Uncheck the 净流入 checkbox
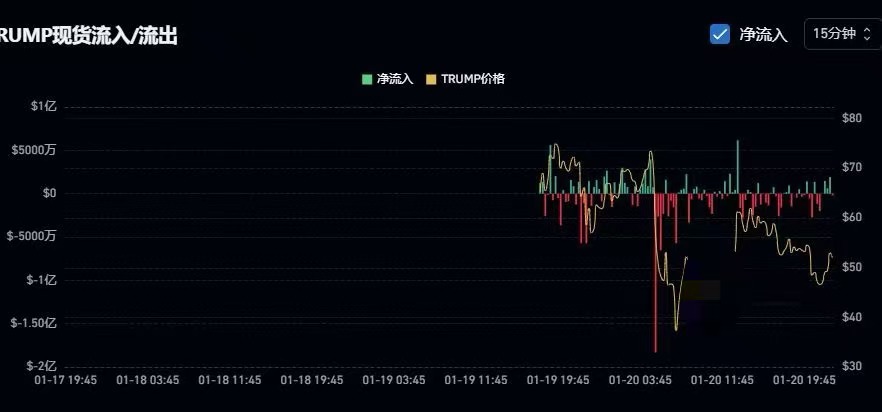This screenshot has width=882, height=412. coord(720,34)
